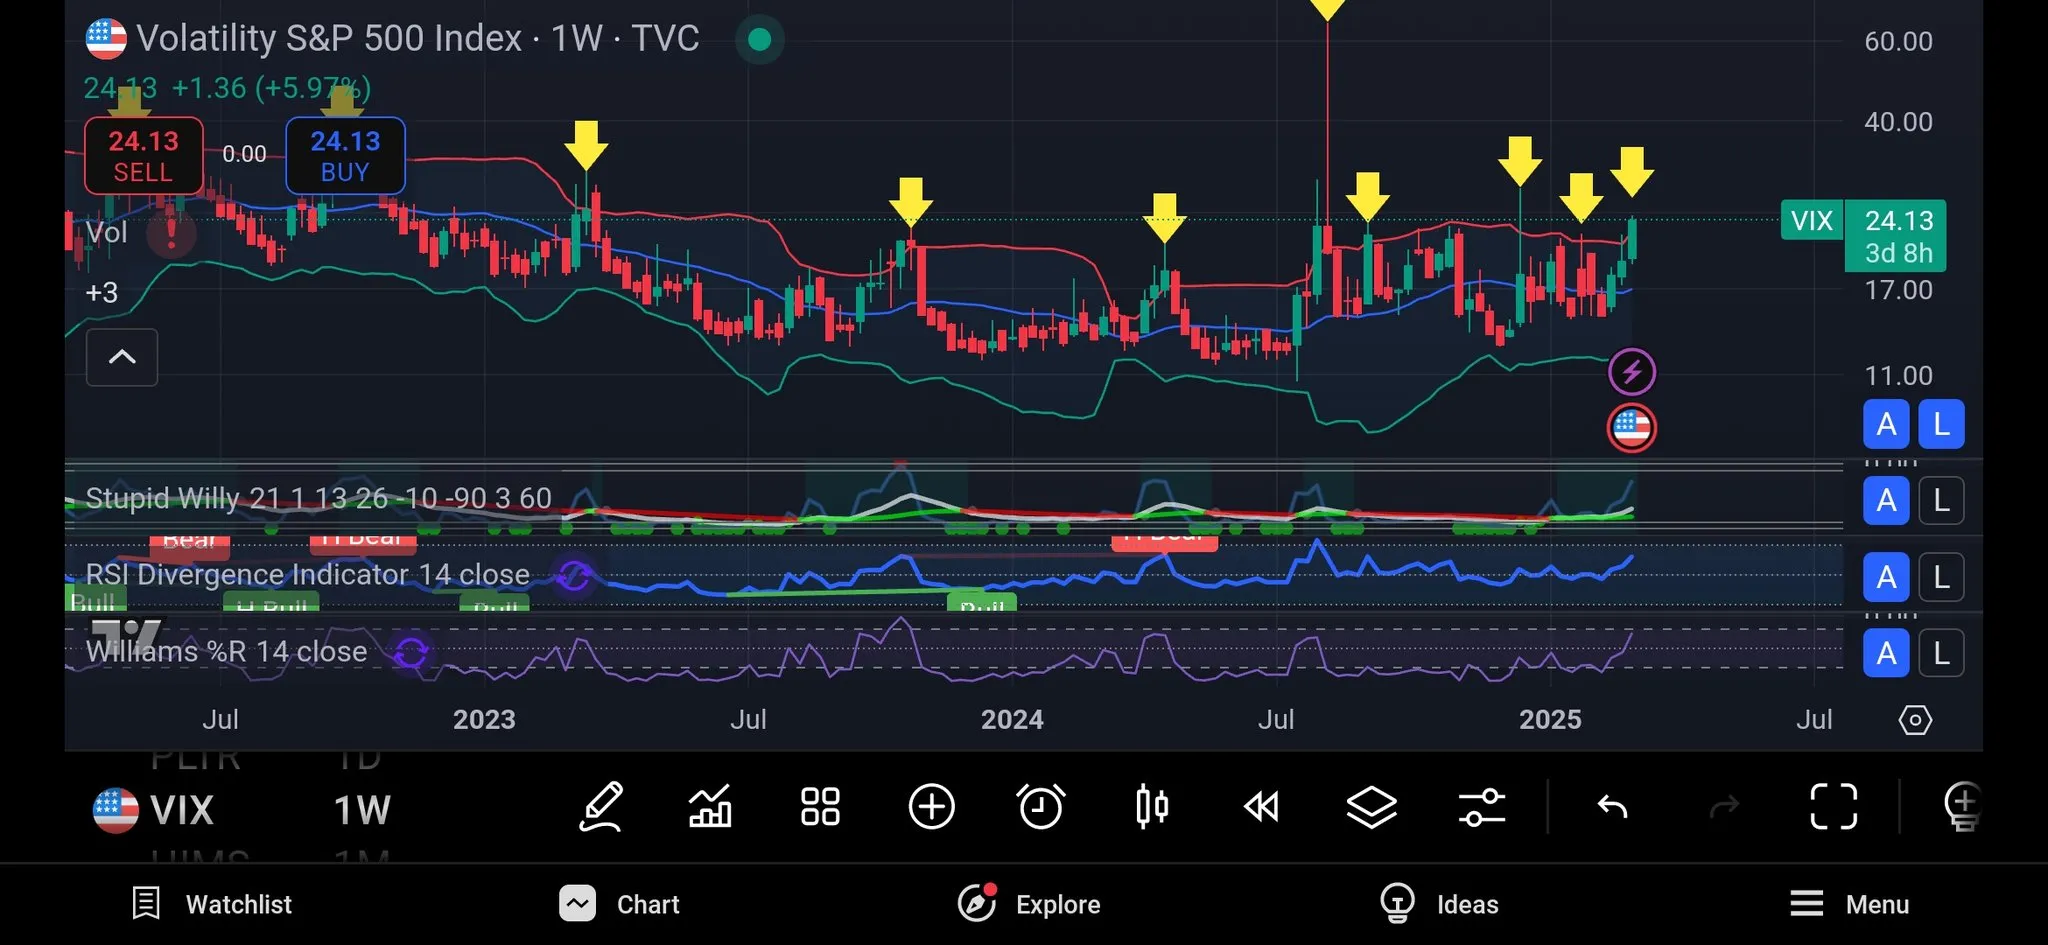This screenshot has height=945, width=2048.
Task: Open VIX symbol selector in bottom toolbar
Action: [x=153, y=810]
